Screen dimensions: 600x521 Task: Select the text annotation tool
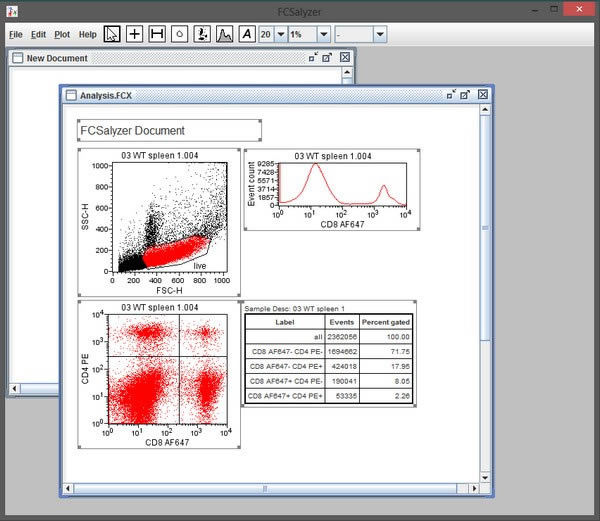(x=246, y=33)
